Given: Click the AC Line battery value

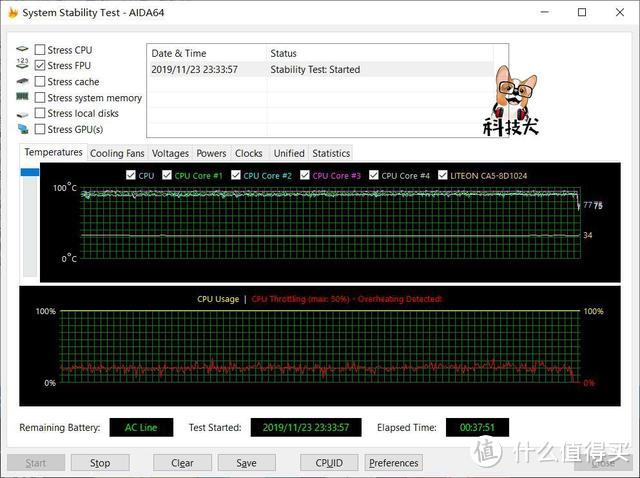Looking at the screenshot, I should pos(141,427).
